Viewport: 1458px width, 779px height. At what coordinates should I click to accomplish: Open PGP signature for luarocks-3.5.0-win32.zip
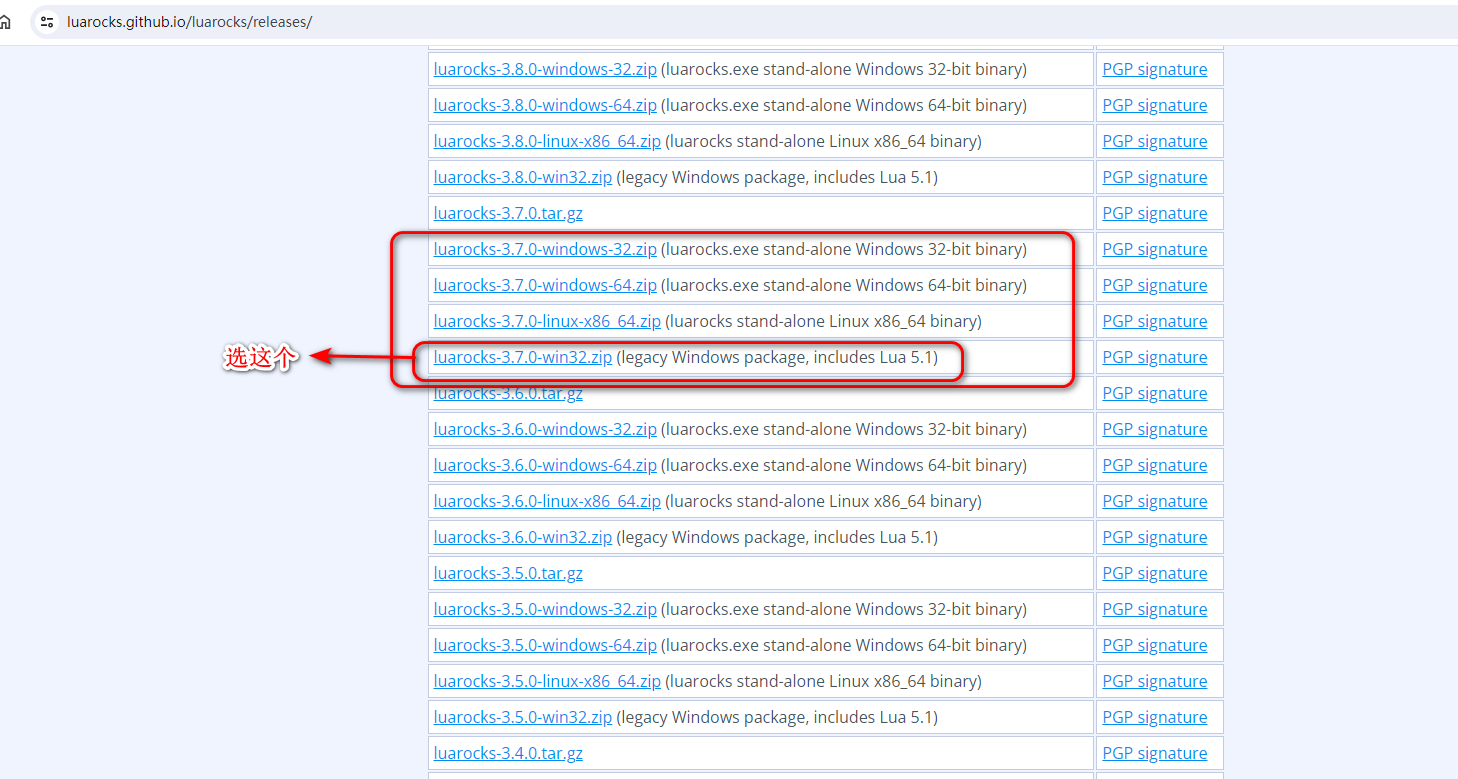(x=1155, y=717)
